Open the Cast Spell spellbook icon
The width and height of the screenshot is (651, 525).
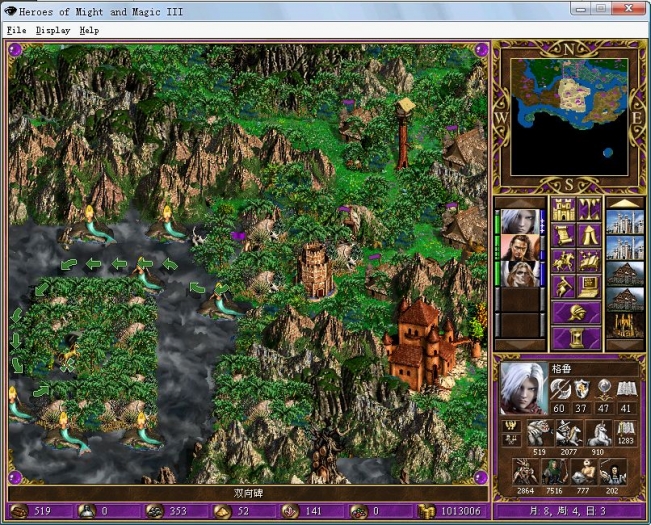coord(590,261)
